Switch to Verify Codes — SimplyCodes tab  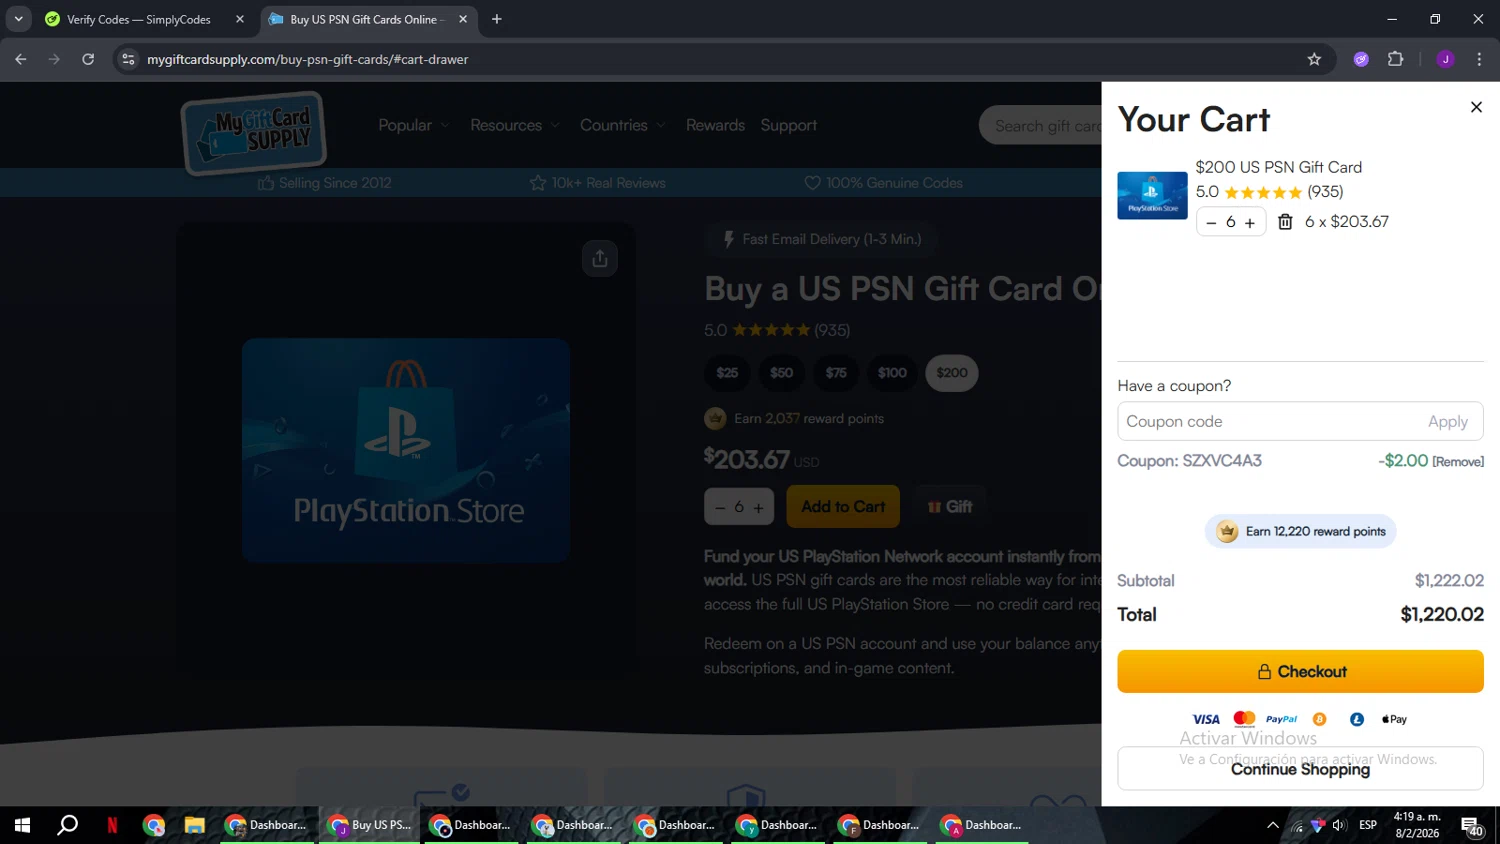[x=139, y=19]
